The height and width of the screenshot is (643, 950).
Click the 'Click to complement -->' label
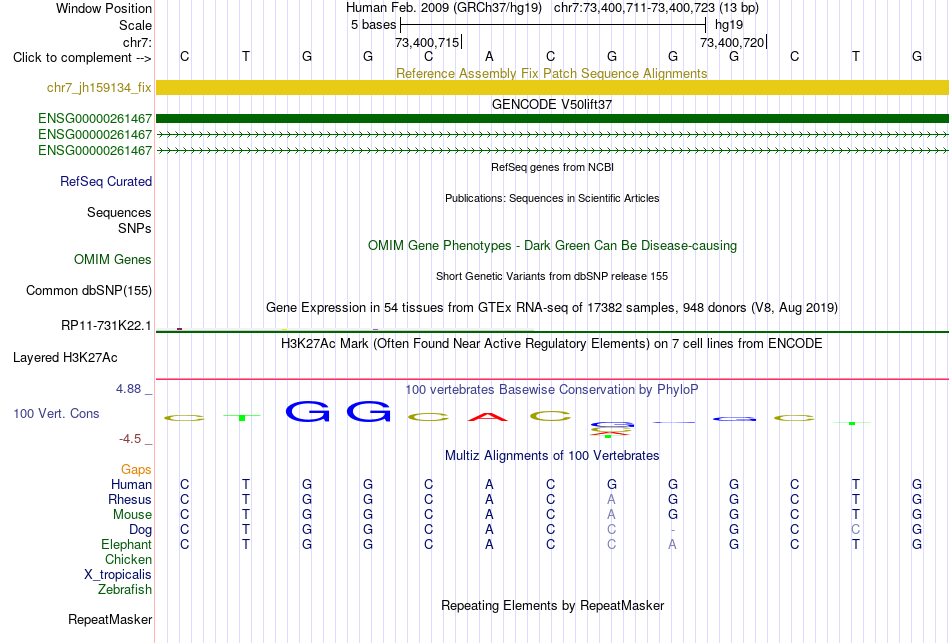(82, 58)
